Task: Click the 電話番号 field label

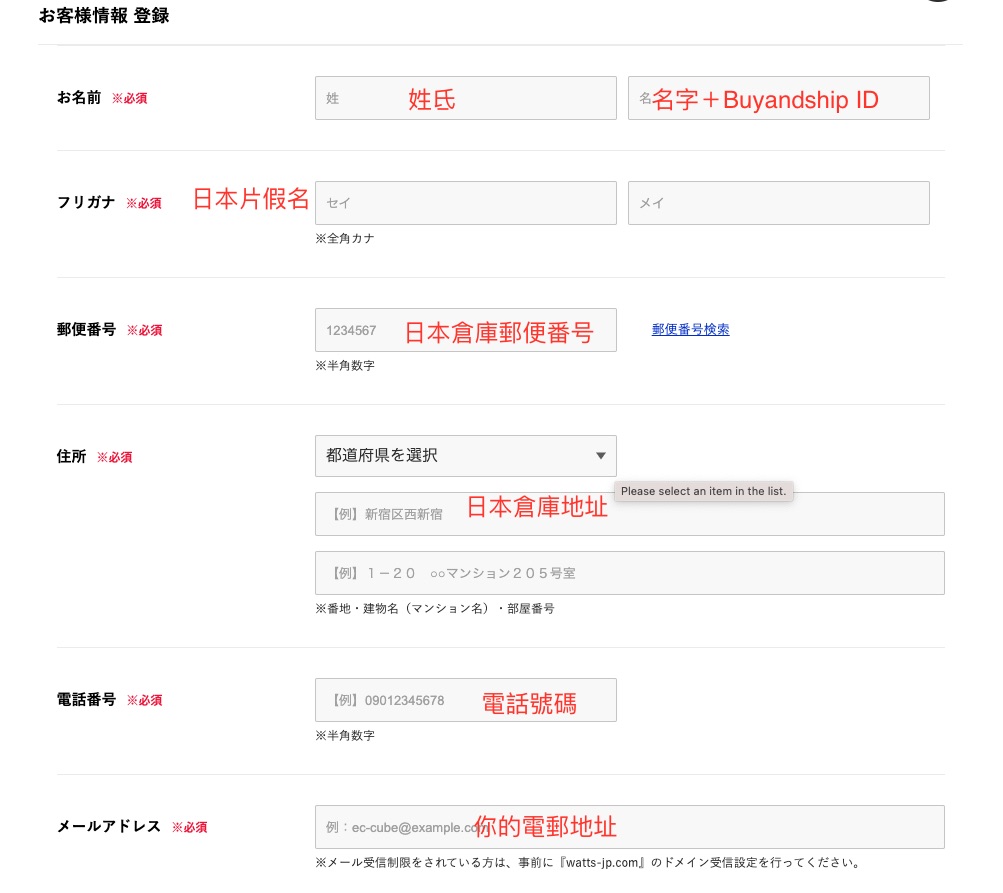Action: click(x=86, y=700)
